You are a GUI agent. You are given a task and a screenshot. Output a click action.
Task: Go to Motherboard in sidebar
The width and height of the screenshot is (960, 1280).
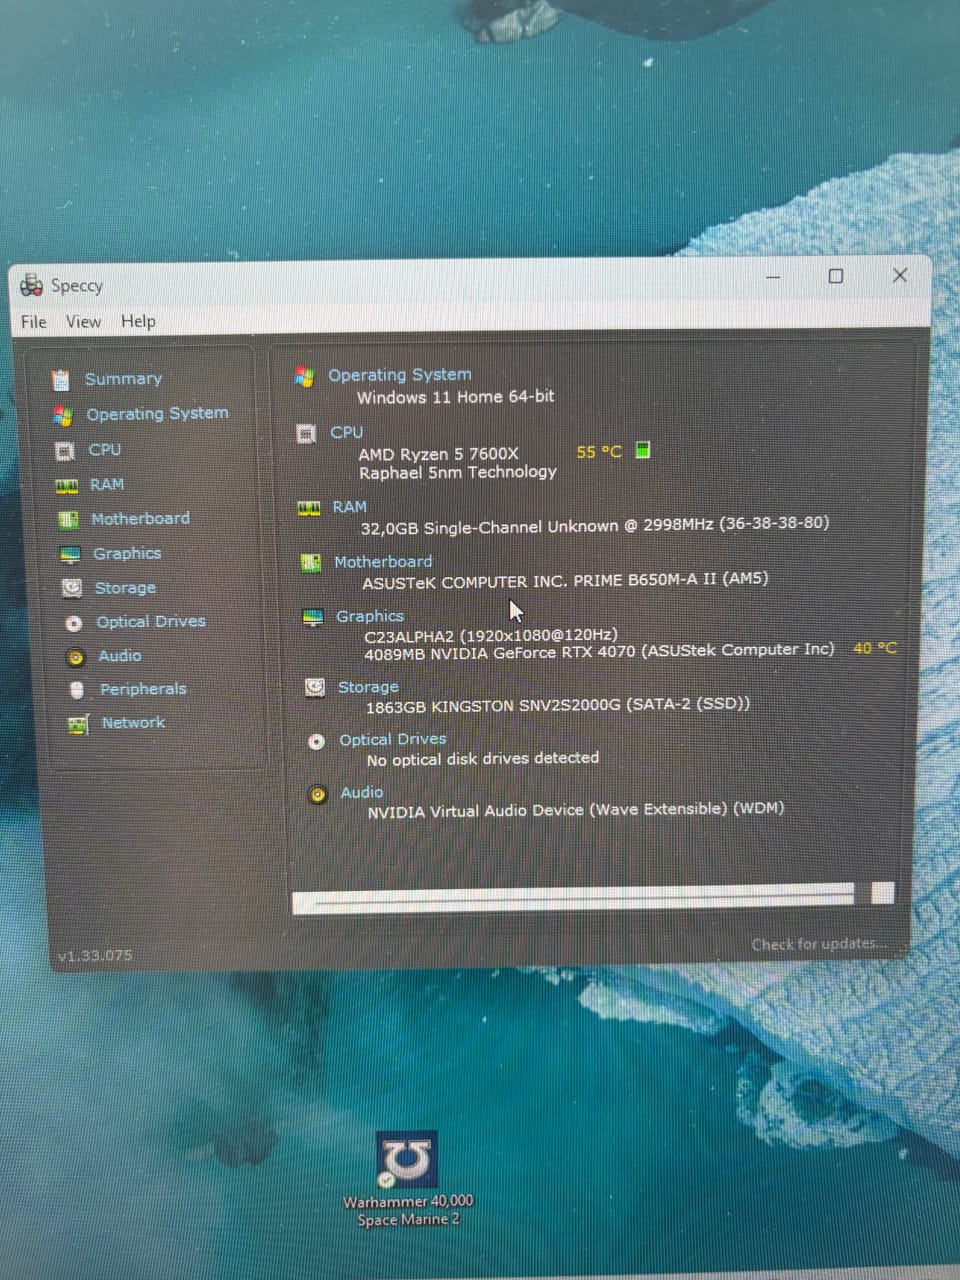pos(140,519)
